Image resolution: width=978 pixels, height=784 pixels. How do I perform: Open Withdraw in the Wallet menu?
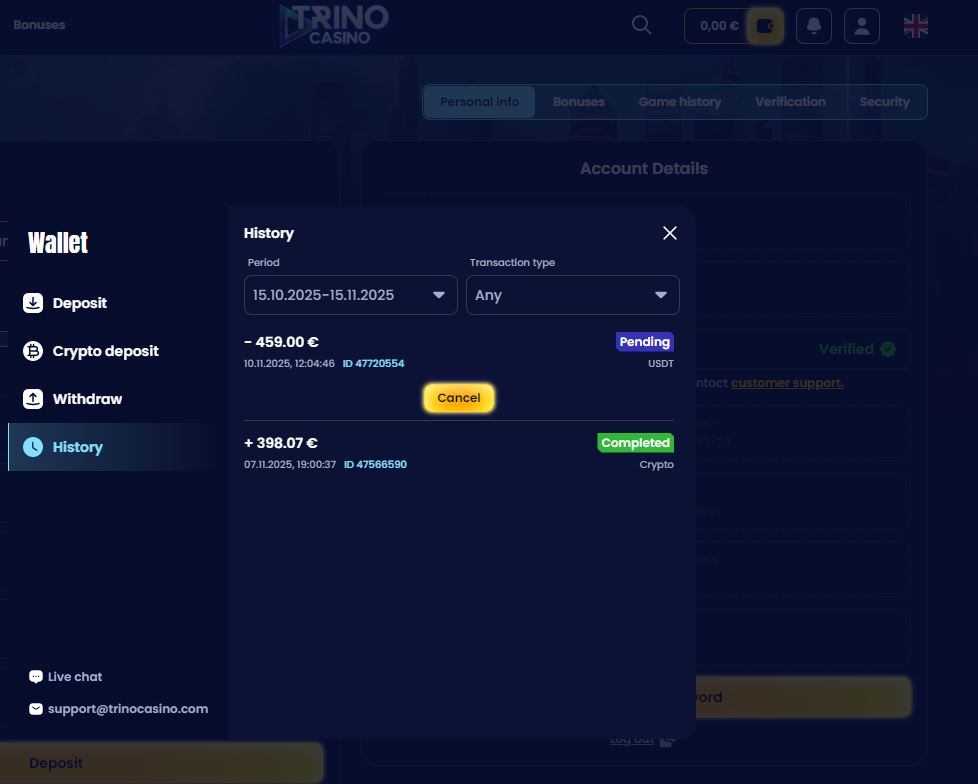87,399
